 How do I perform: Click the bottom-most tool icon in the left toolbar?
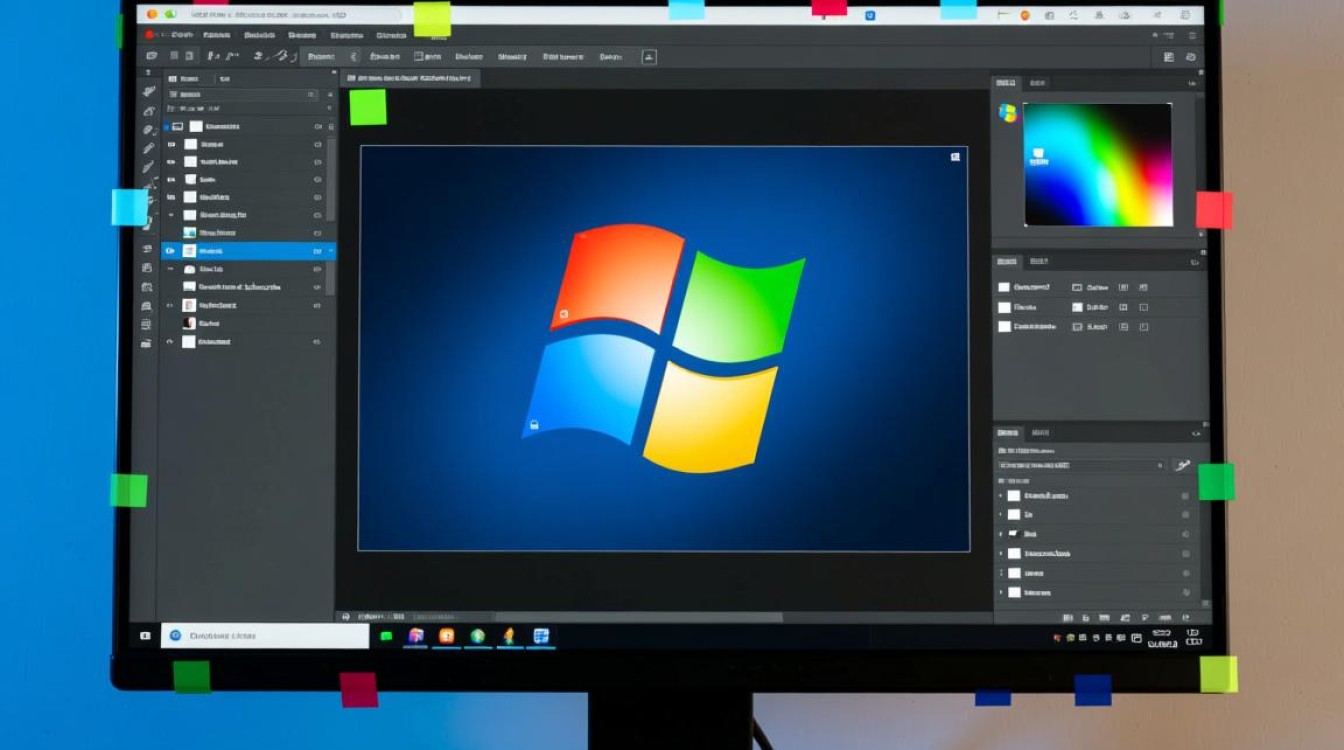coord(146,343)
